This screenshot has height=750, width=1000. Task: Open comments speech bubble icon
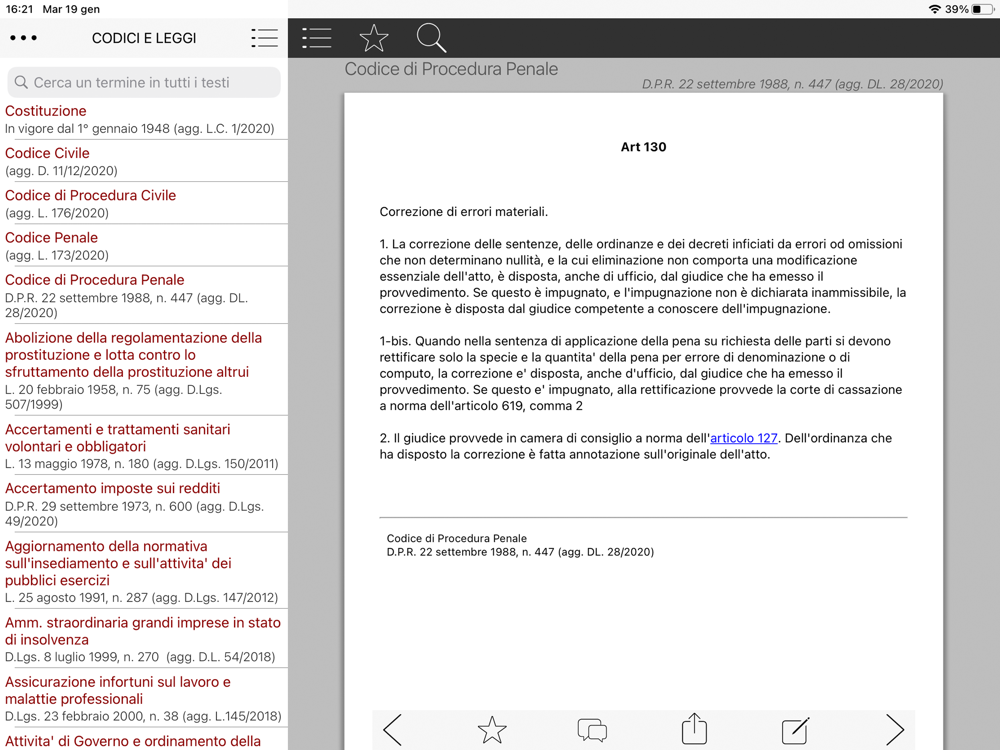point(592,730)
